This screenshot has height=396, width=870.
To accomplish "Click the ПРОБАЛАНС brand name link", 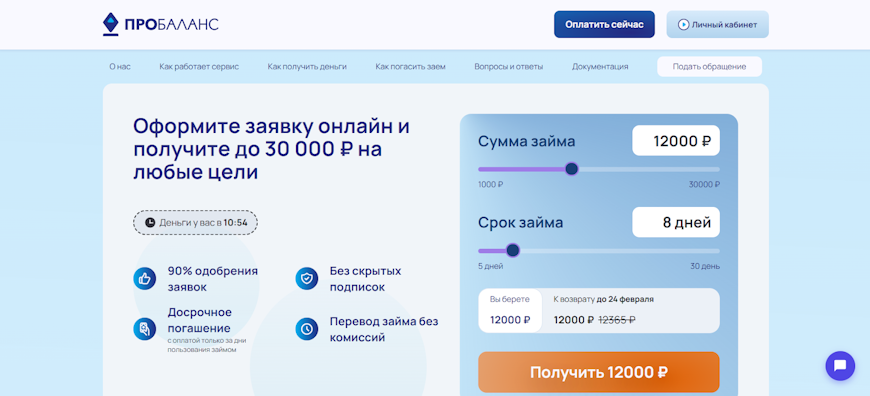I will (x=171, y=24).
